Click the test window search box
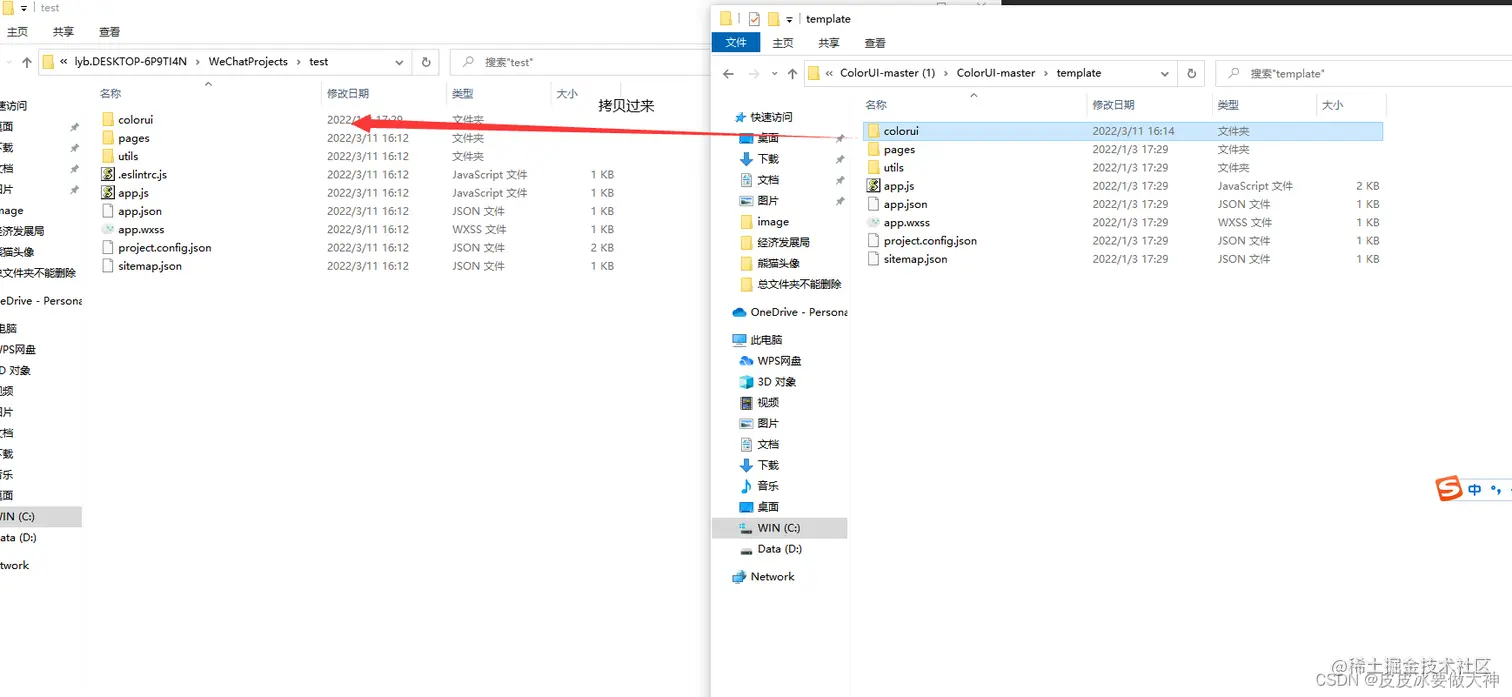The height and width of the screenshot is (697, 1512). coord(580,61)
